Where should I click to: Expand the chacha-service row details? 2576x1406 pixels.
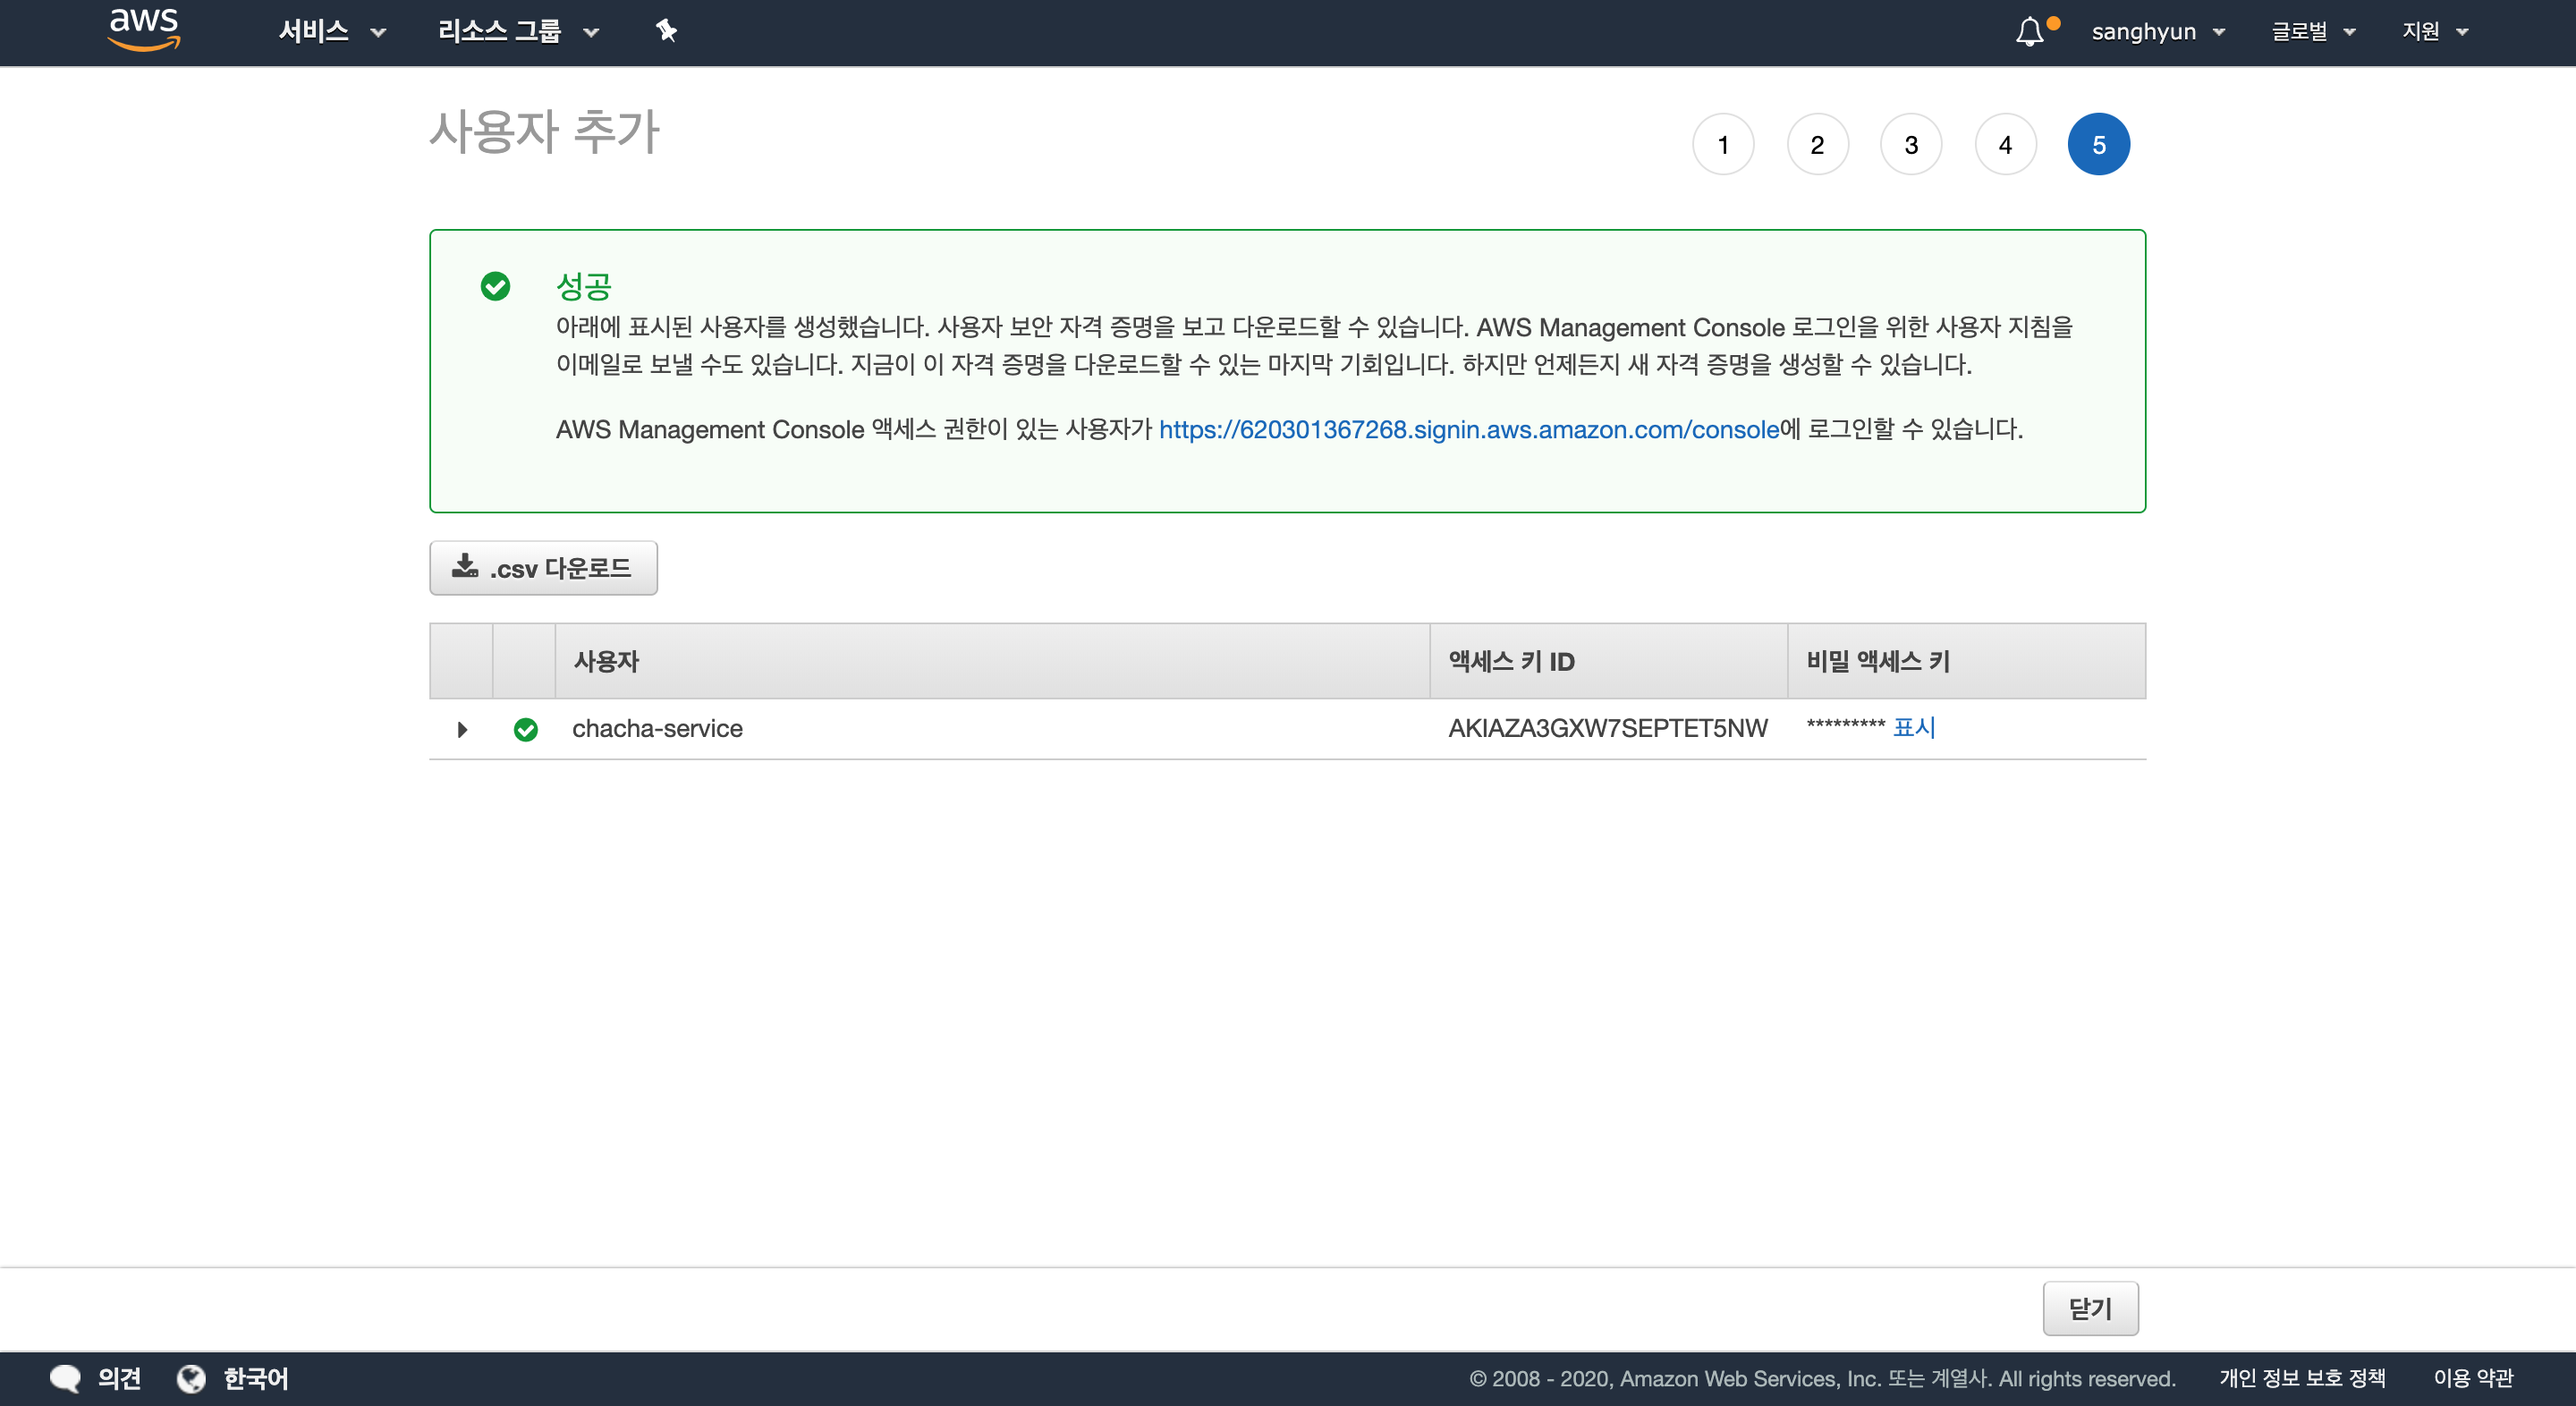(x=462, y=730)
